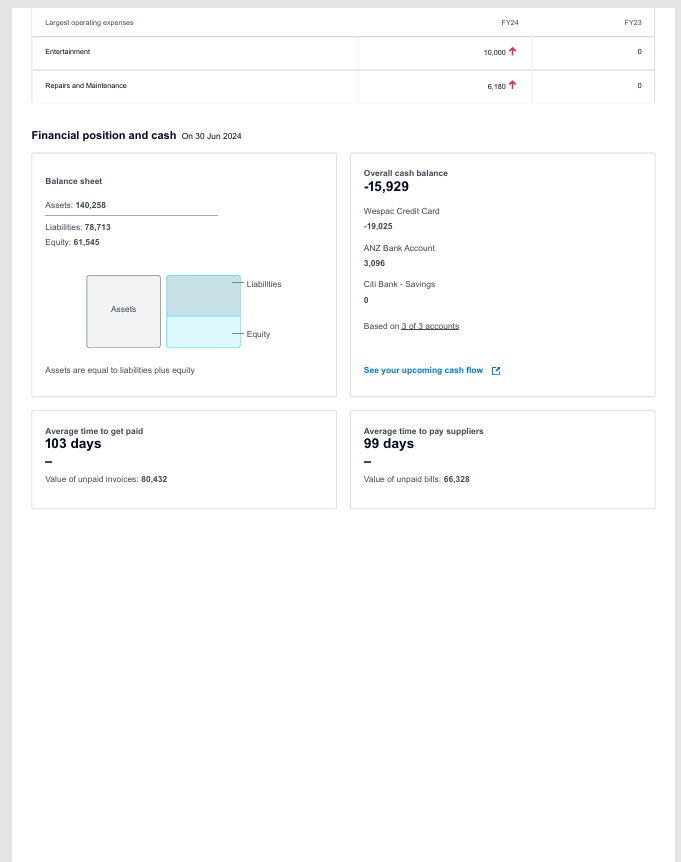Click the red up arrow next to Entertainment 10,000
The height and width of the screenshot is (862, 681).
[x=512, y=51]
